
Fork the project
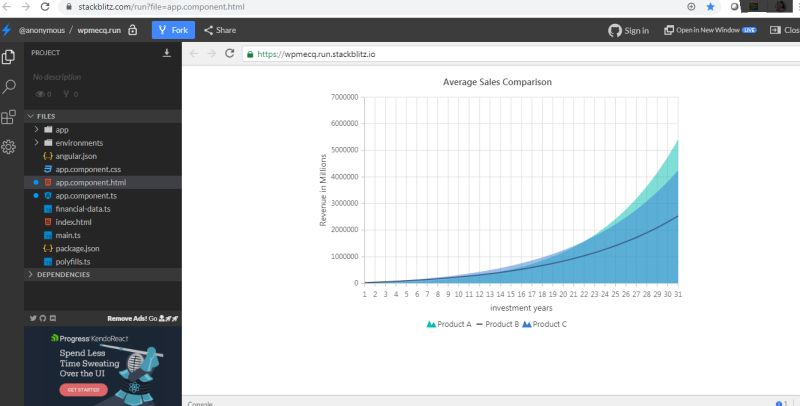tap(173, 30)
